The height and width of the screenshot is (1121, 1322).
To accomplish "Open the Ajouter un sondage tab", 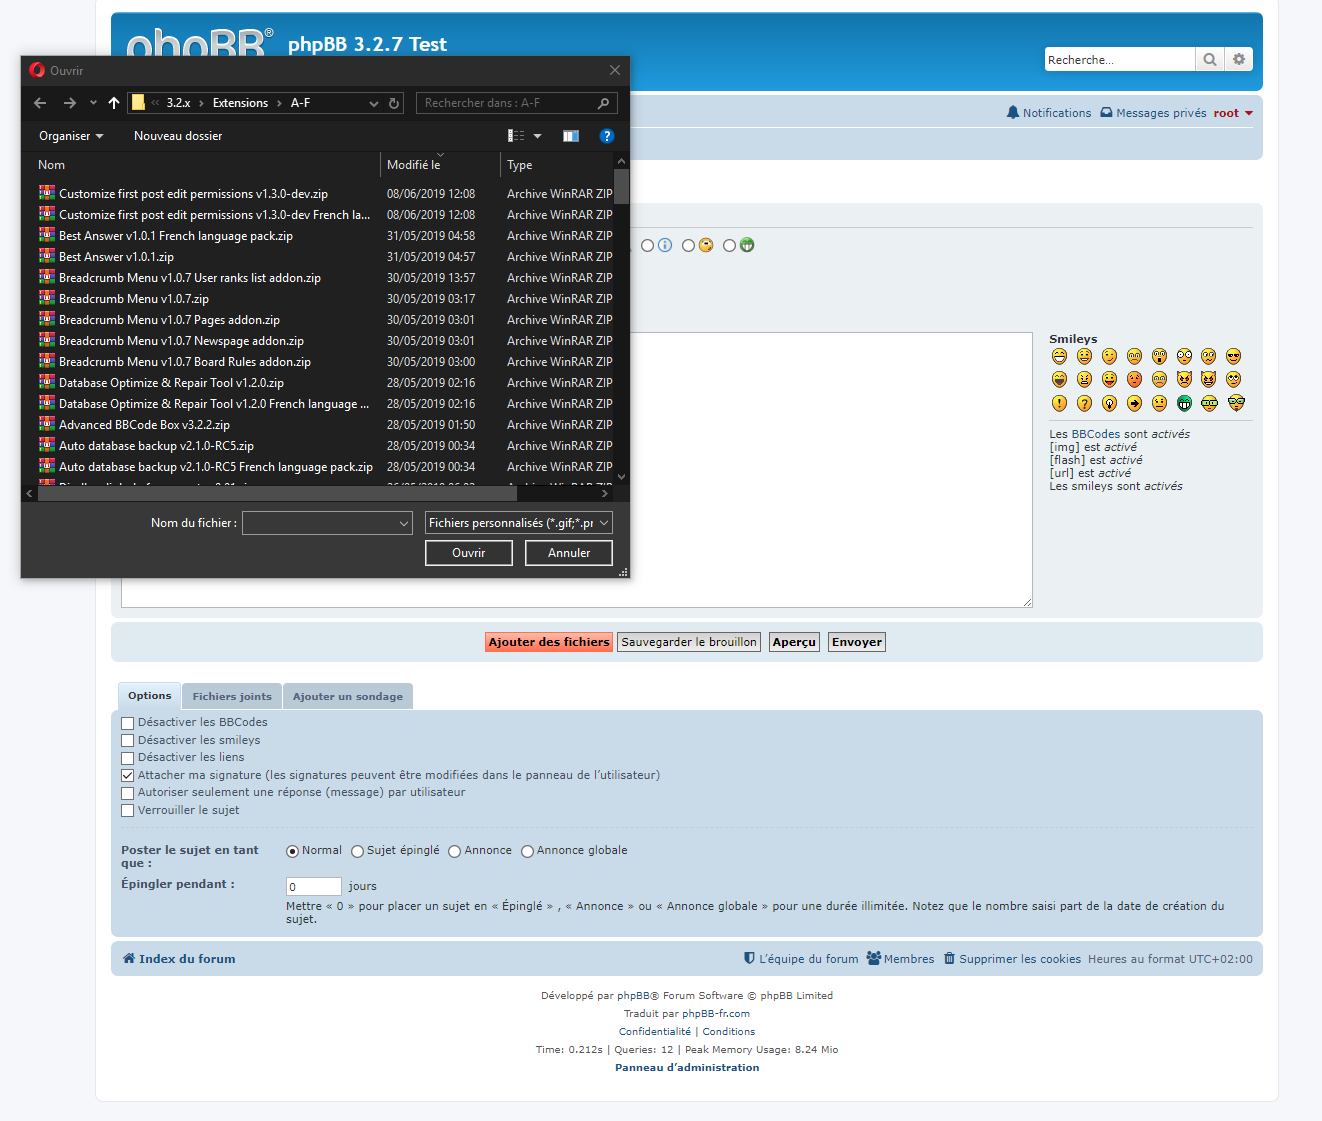I will 348,697.
